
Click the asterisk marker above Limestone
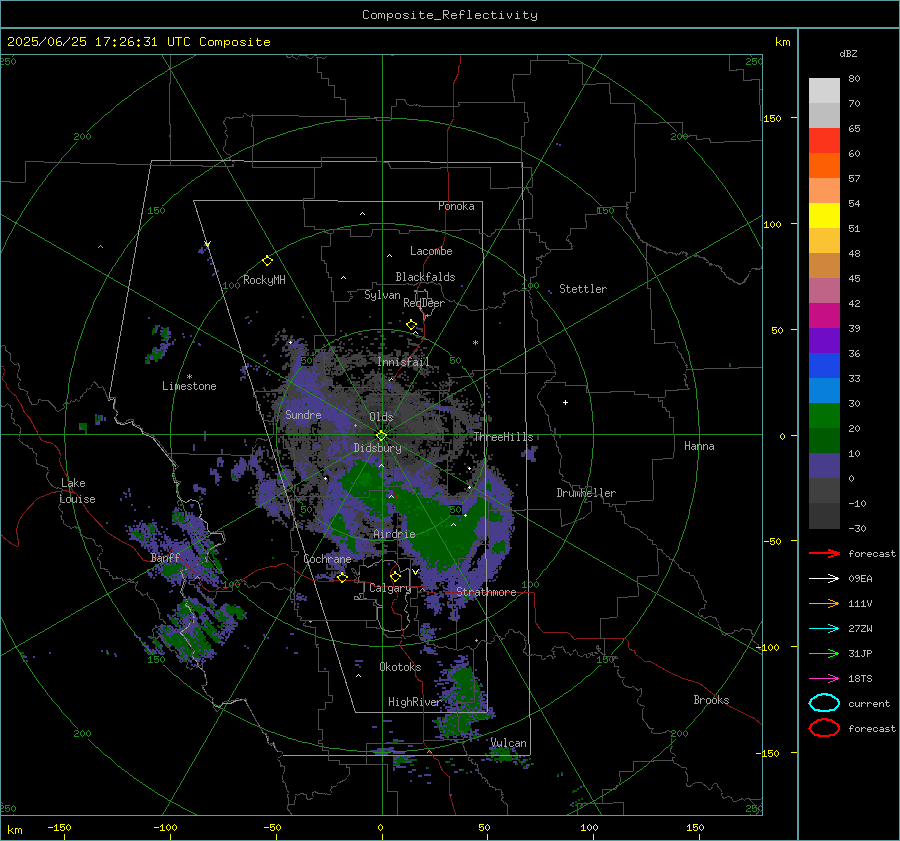pos(189,377)
